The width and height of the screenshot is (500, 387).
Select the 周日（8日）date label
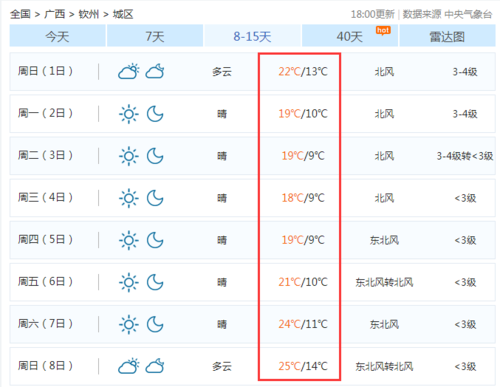point(45,366)
